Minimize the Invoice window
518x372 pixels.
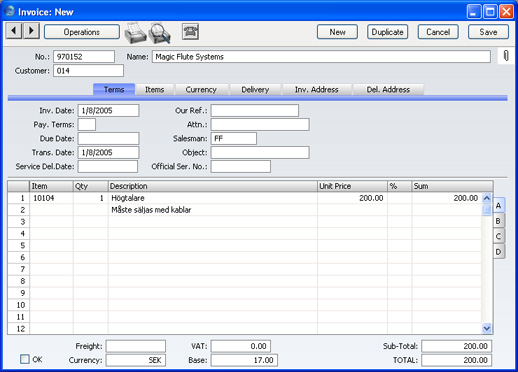point(474,12)
